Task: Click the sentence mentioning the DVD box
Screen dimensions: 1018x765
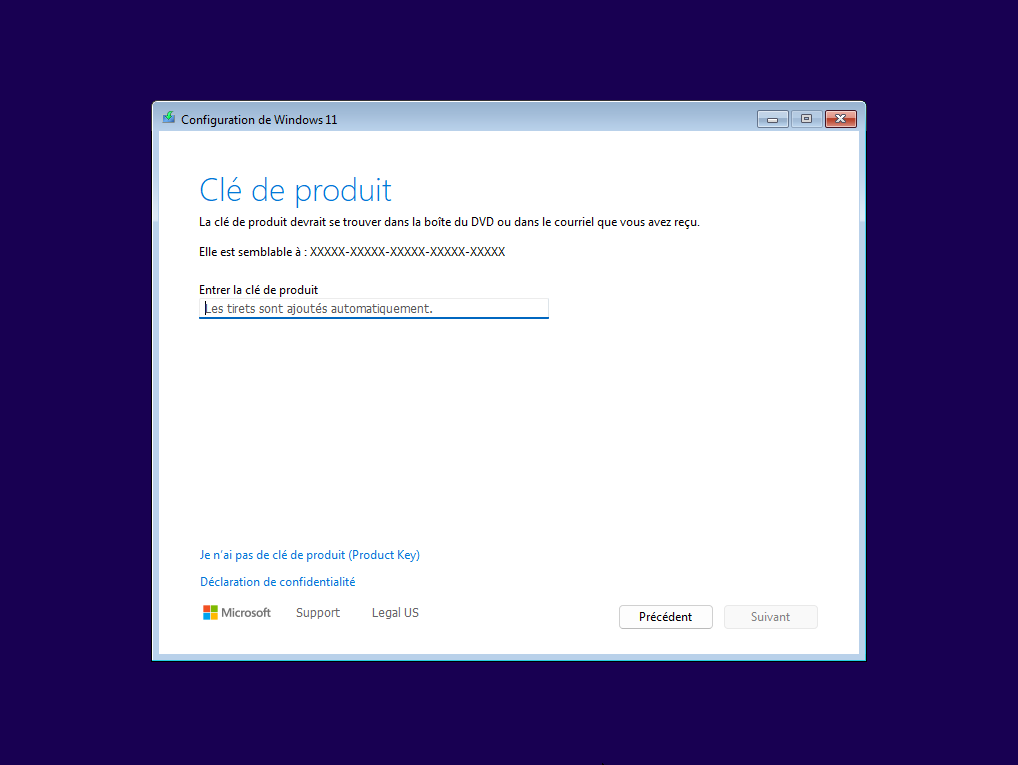Action: 449,222
